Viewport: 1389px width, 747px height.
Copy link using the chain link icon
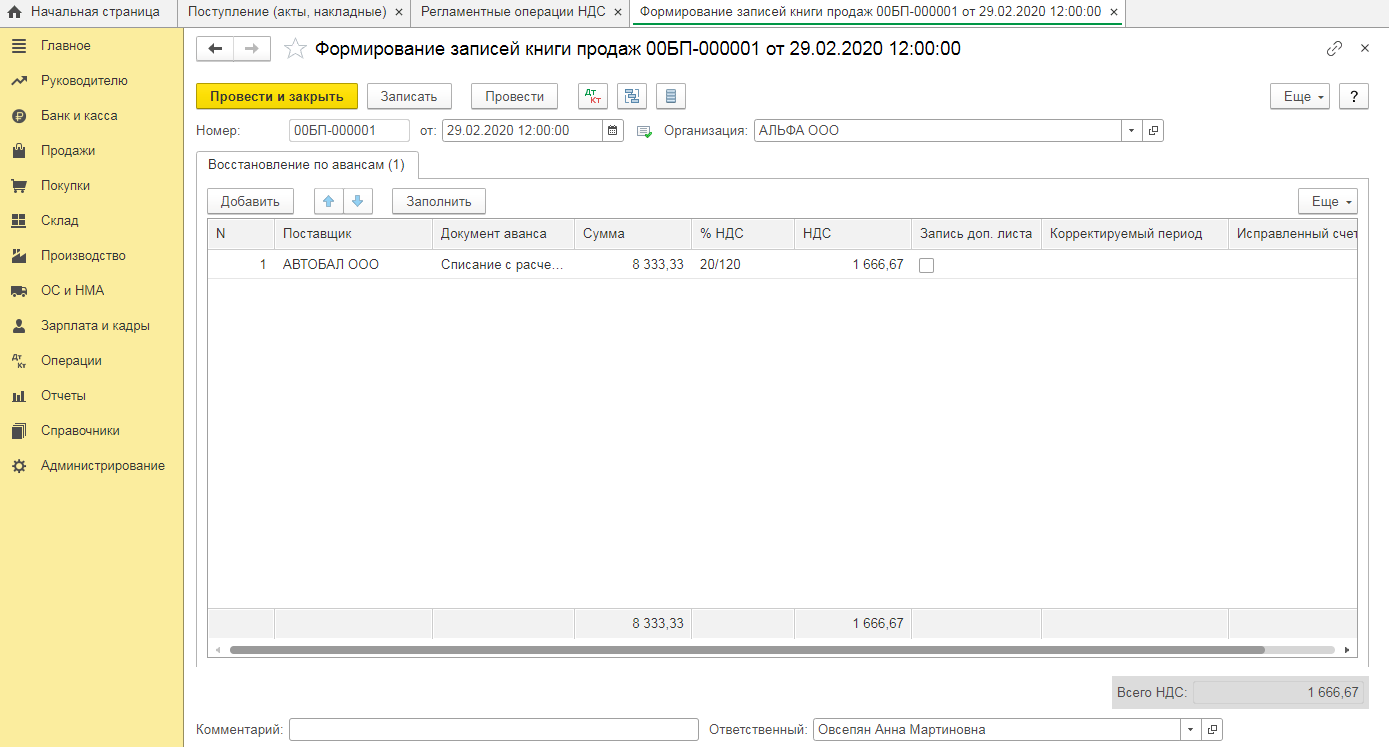pyautogui.click(x=1334, y=48)
